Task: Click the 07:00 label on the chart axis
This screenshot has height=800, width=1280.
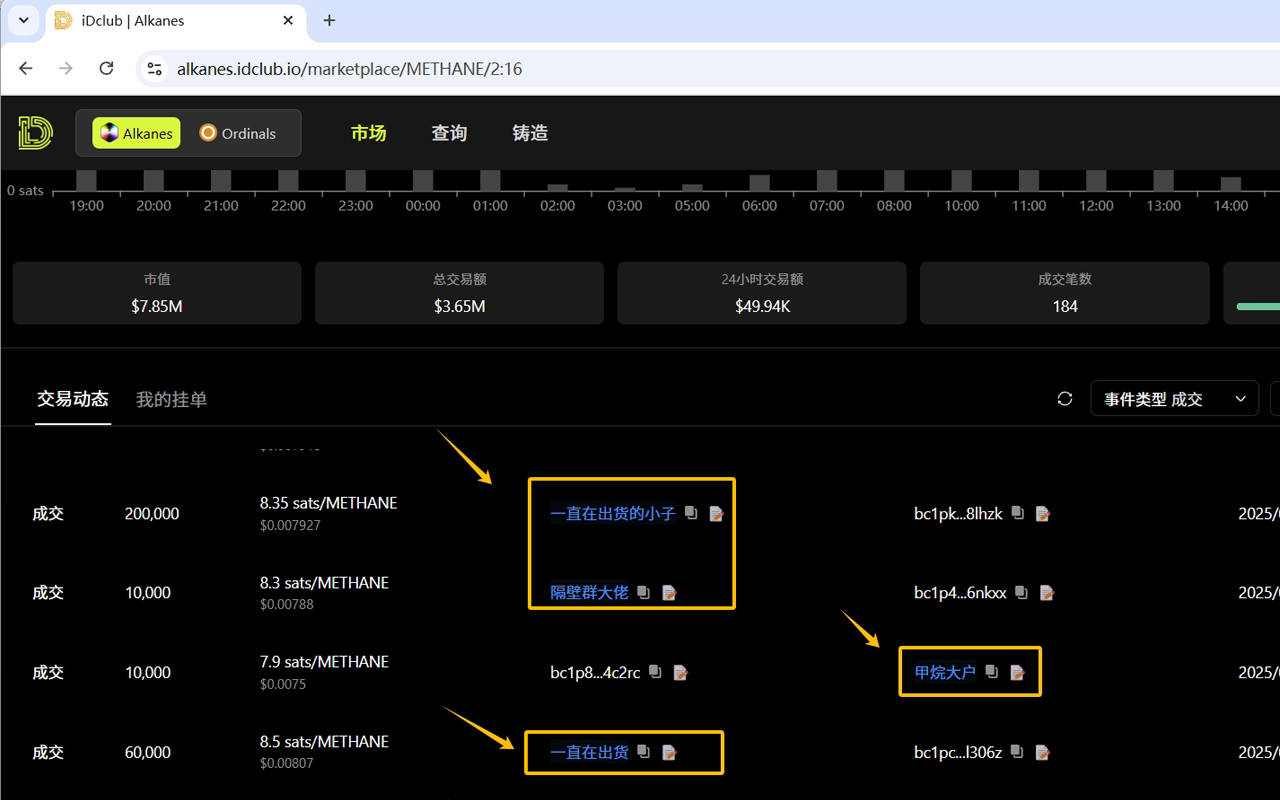Action: click(x=827, y=205)
